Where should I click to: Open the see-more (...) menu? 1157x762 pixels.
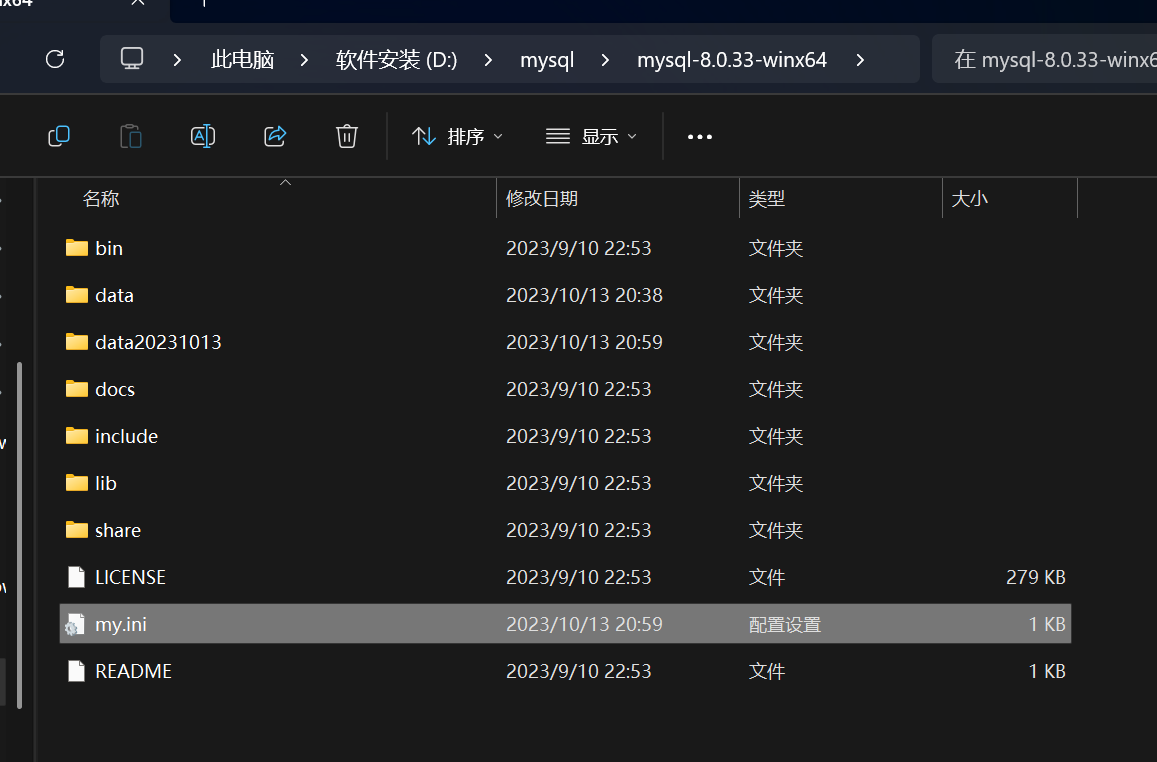pyautogui.click(x=699, y=137)
